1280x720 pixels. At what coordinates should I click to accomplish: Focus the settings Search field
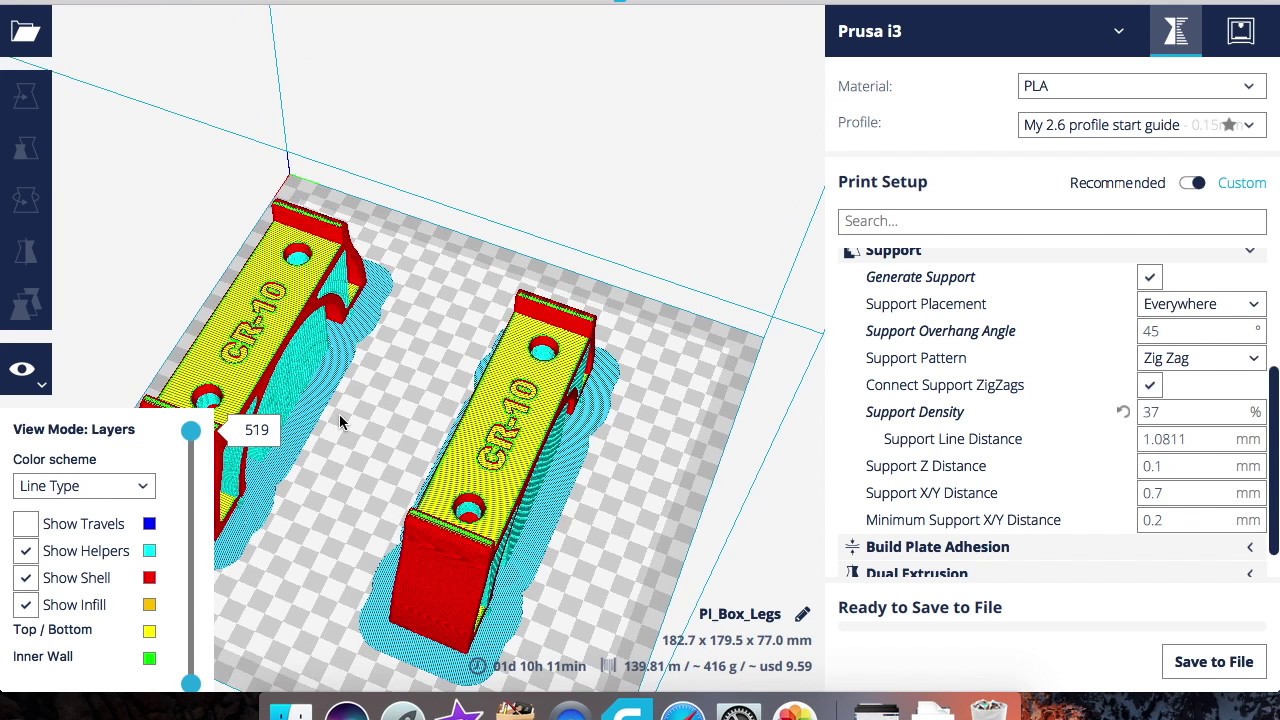1052,221
